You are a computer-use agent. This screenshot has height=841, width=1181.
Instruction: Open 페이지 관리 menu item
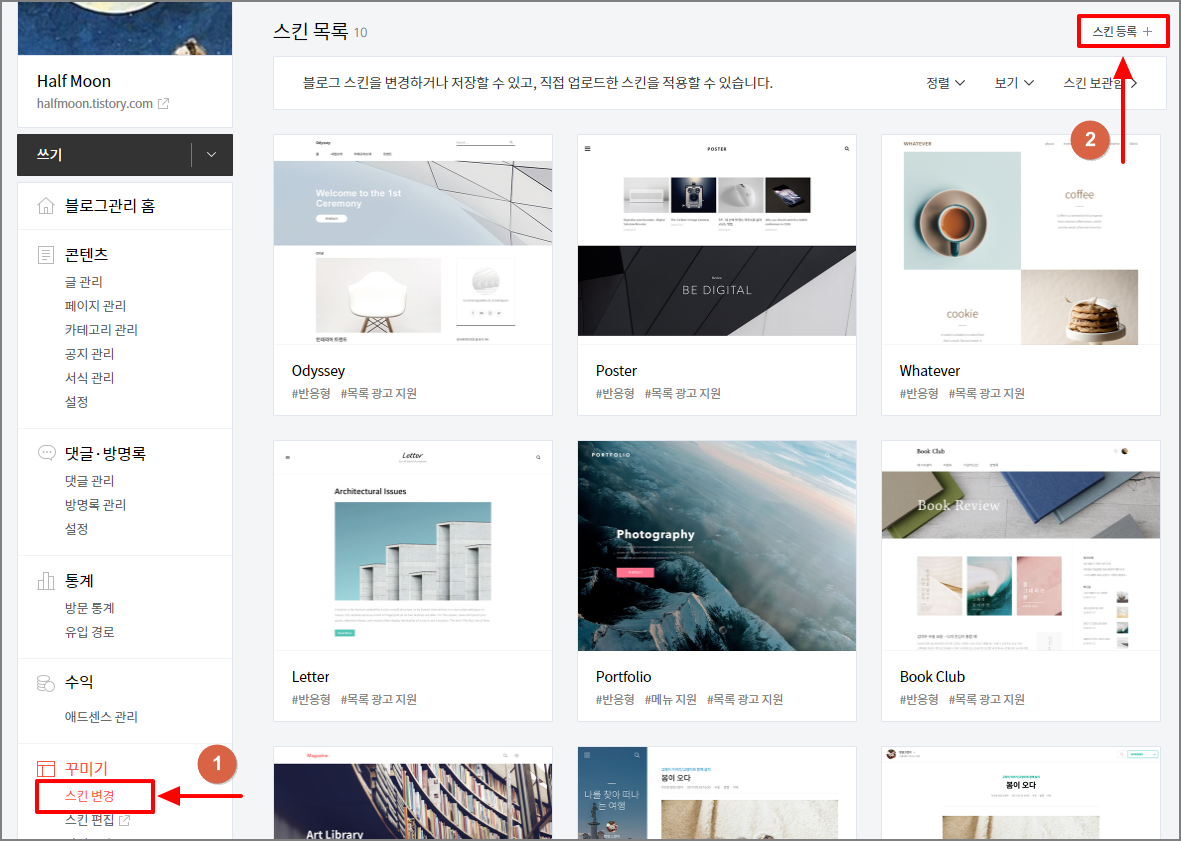click(x=96, y=306)
